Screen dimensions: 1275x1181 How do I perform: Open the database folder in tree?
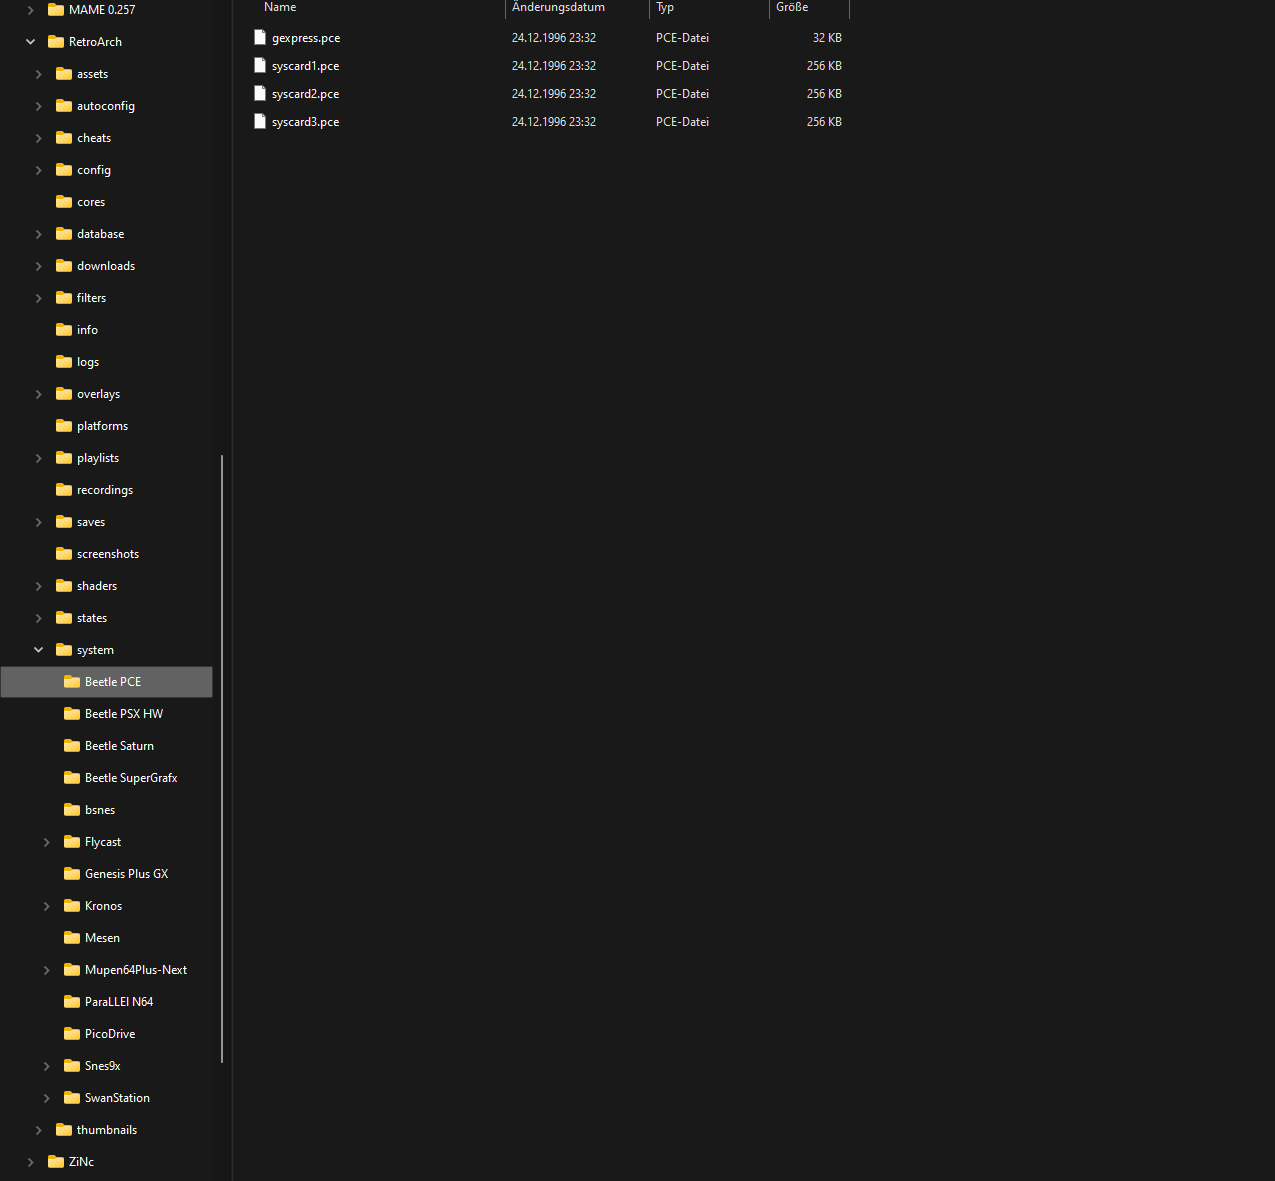coord(100,234)
